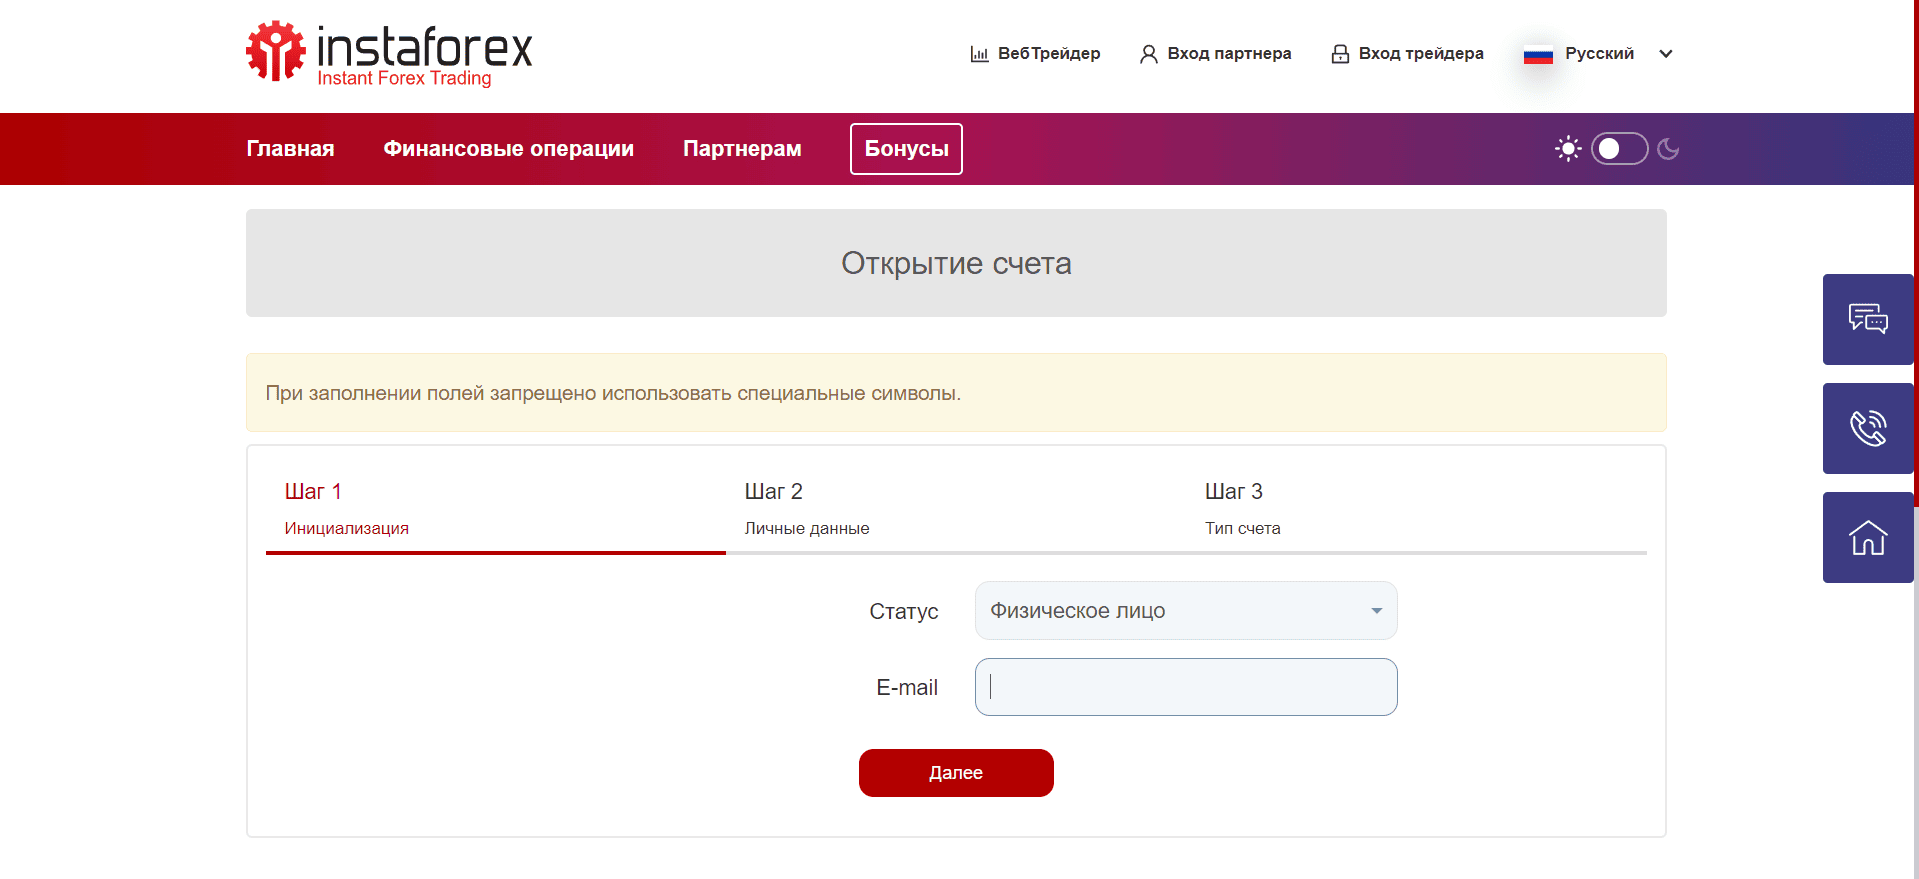
Task: Click the sun light-mode icon
Action: pos(1568,149)
